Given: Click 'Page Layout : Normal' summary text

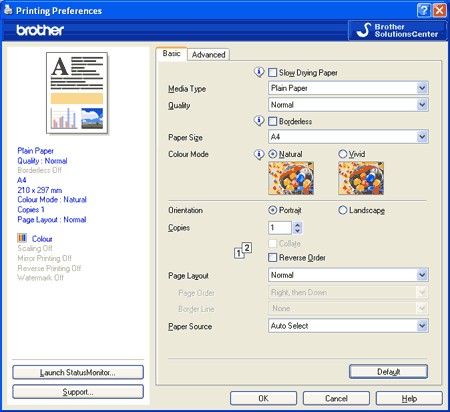Looking at the screenshot, I should (52, 220).
